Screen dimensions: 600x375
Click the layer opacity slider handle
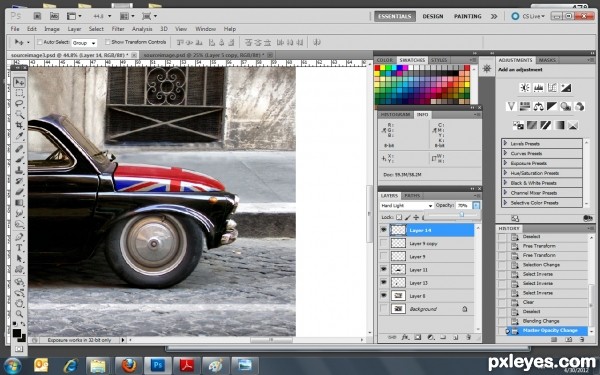(462, 215)
